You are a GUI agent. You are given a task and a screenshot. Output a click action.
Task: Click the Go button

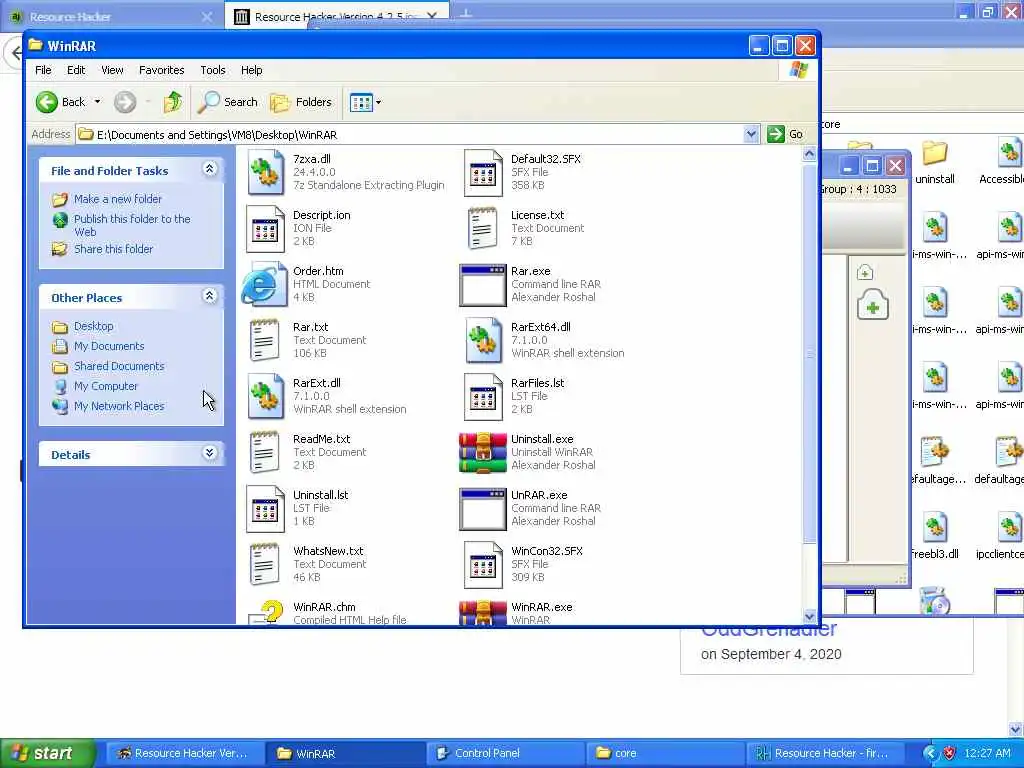(x=786, y=135)
